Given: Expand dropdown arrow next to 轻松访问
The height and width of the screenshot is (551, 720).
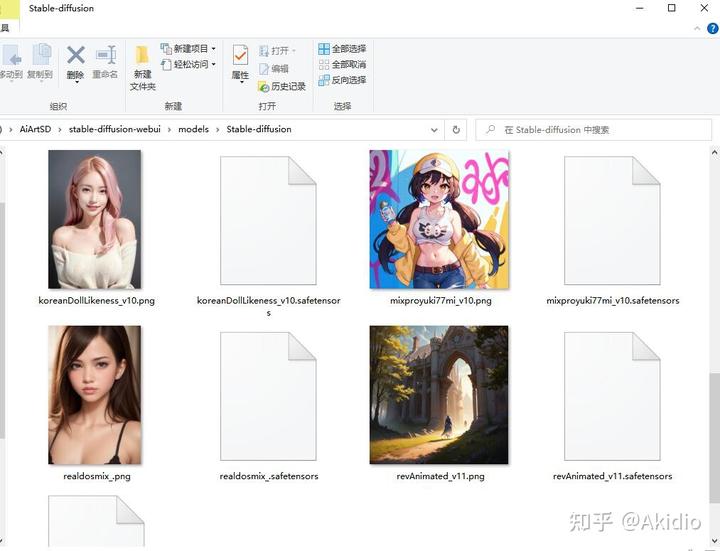Looking at the screenshot, I should coord(214,64).
